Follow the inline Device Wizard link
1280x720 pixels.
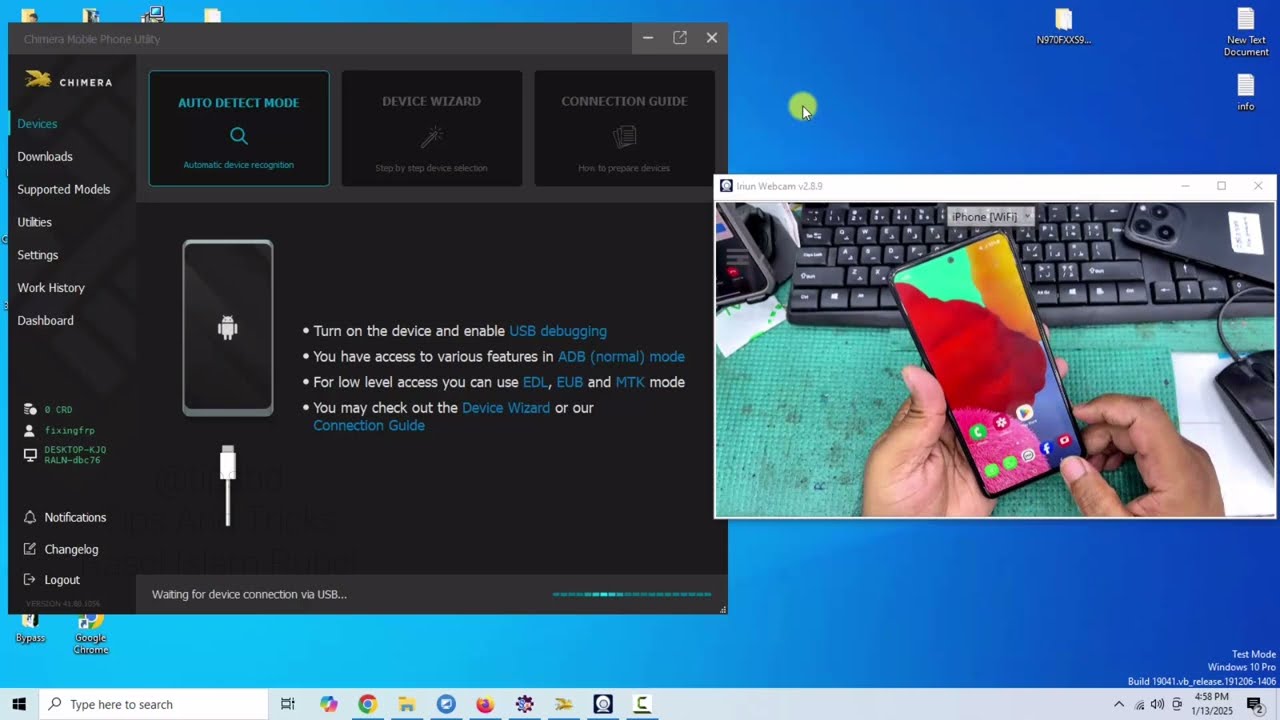506,408
